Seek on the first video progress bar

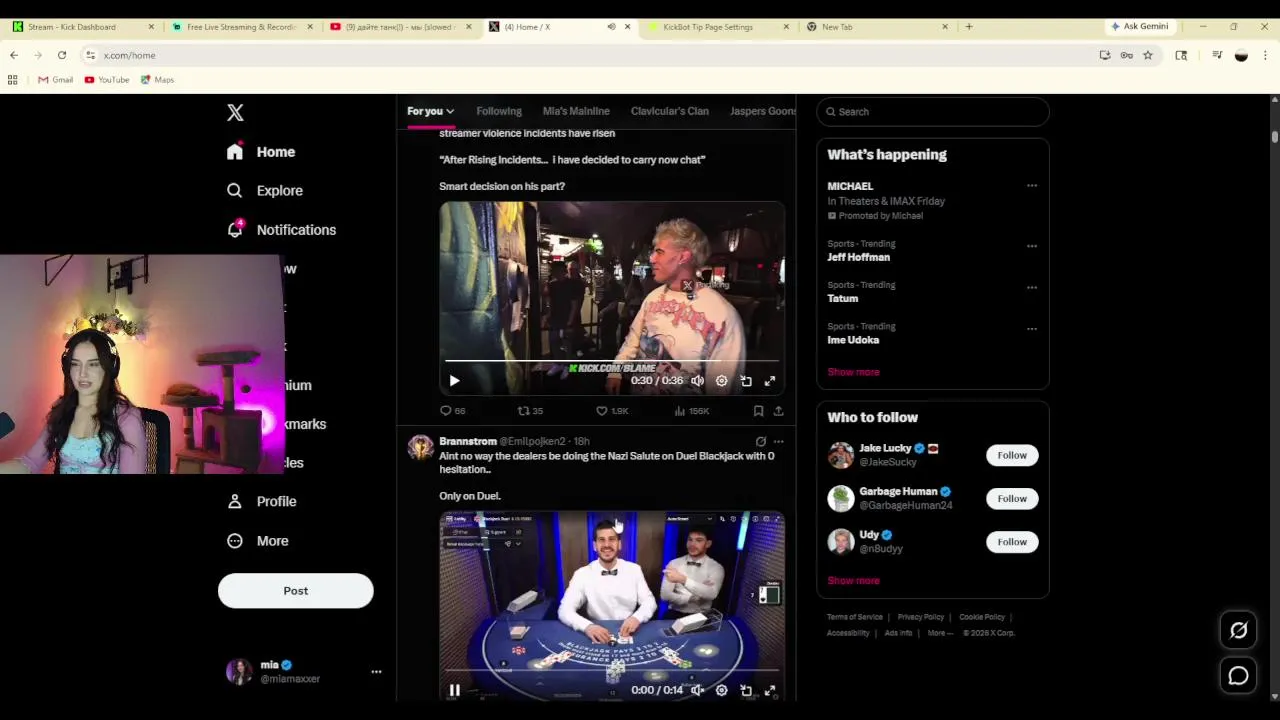tap(612, 360)
